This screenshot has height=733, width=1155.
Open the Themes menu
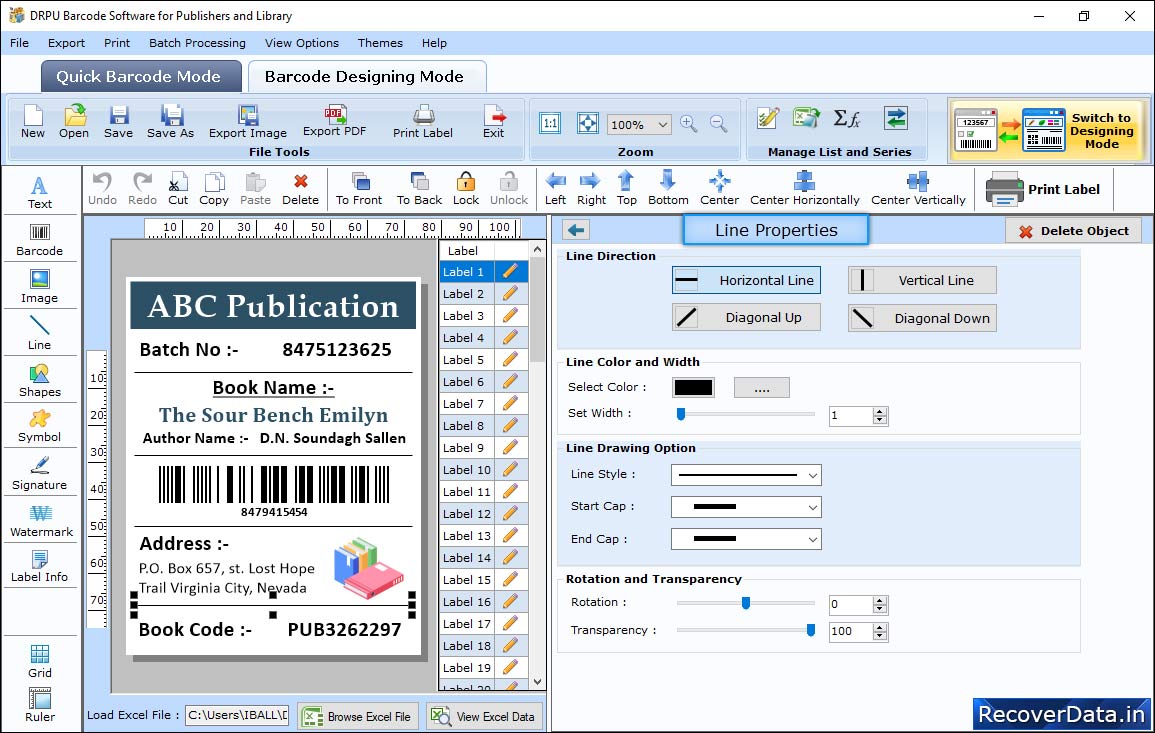(x=380, y=43)
